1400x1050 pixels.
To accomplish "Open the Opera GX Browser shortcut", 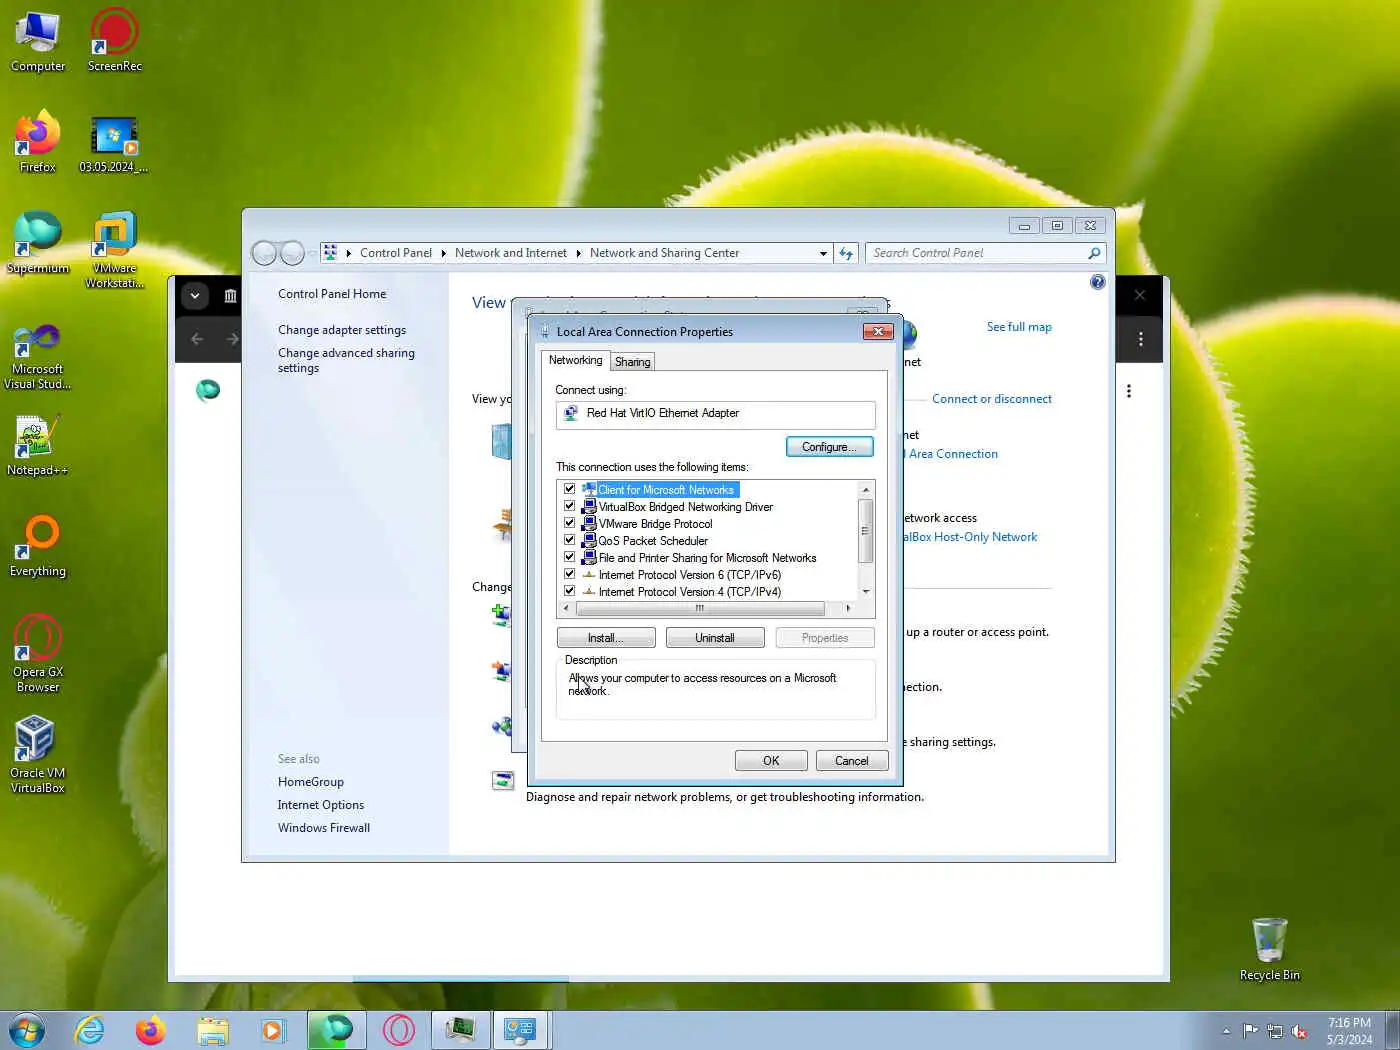I will 38,653.
